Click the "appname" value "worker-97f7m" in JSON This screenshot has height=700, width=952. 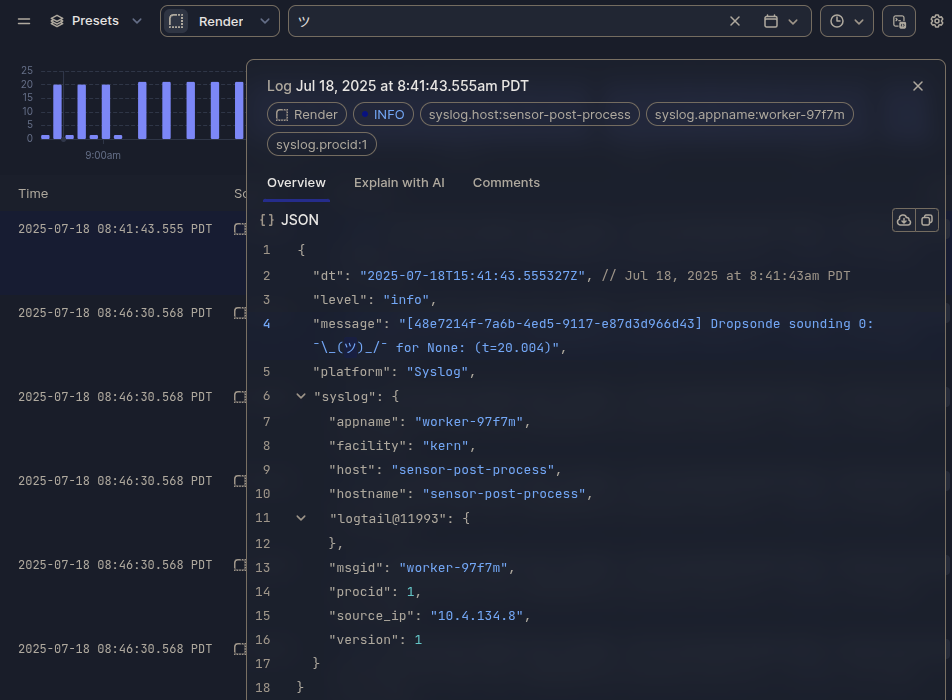(x=469, y=421)
